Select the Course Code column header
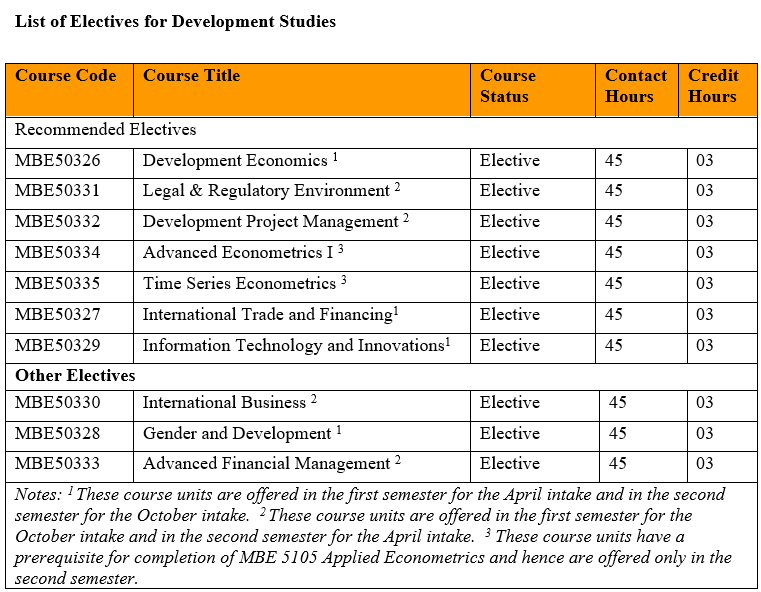 [x=66, y=76]
